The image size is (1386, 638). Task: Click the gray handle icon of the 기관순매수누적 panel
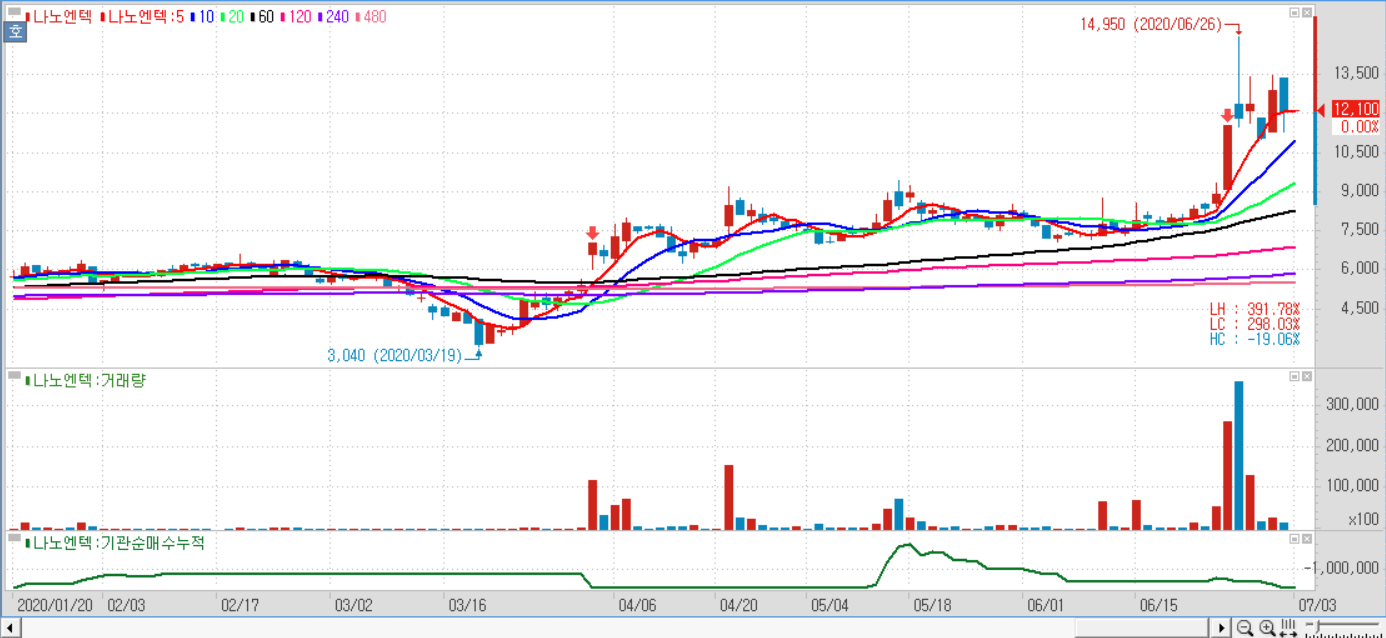pyautogui.click(x=15, y=538)
